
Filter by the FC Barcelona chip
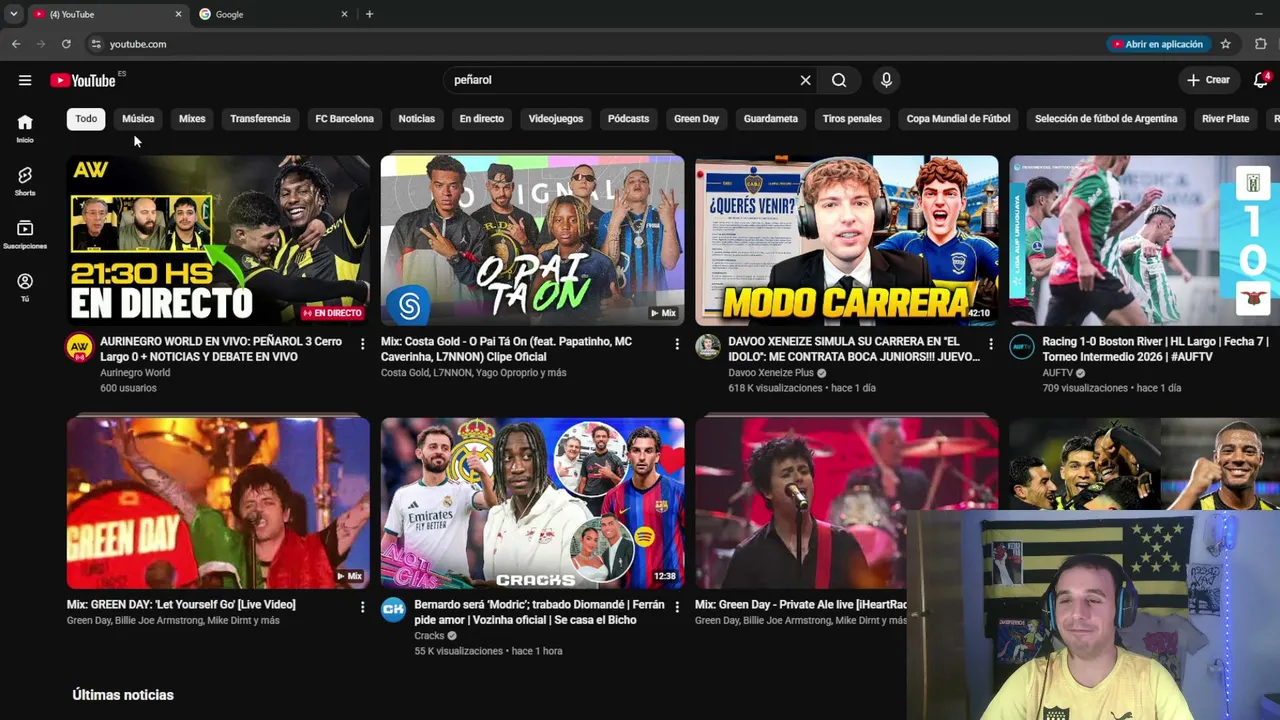tap(345, 119)
